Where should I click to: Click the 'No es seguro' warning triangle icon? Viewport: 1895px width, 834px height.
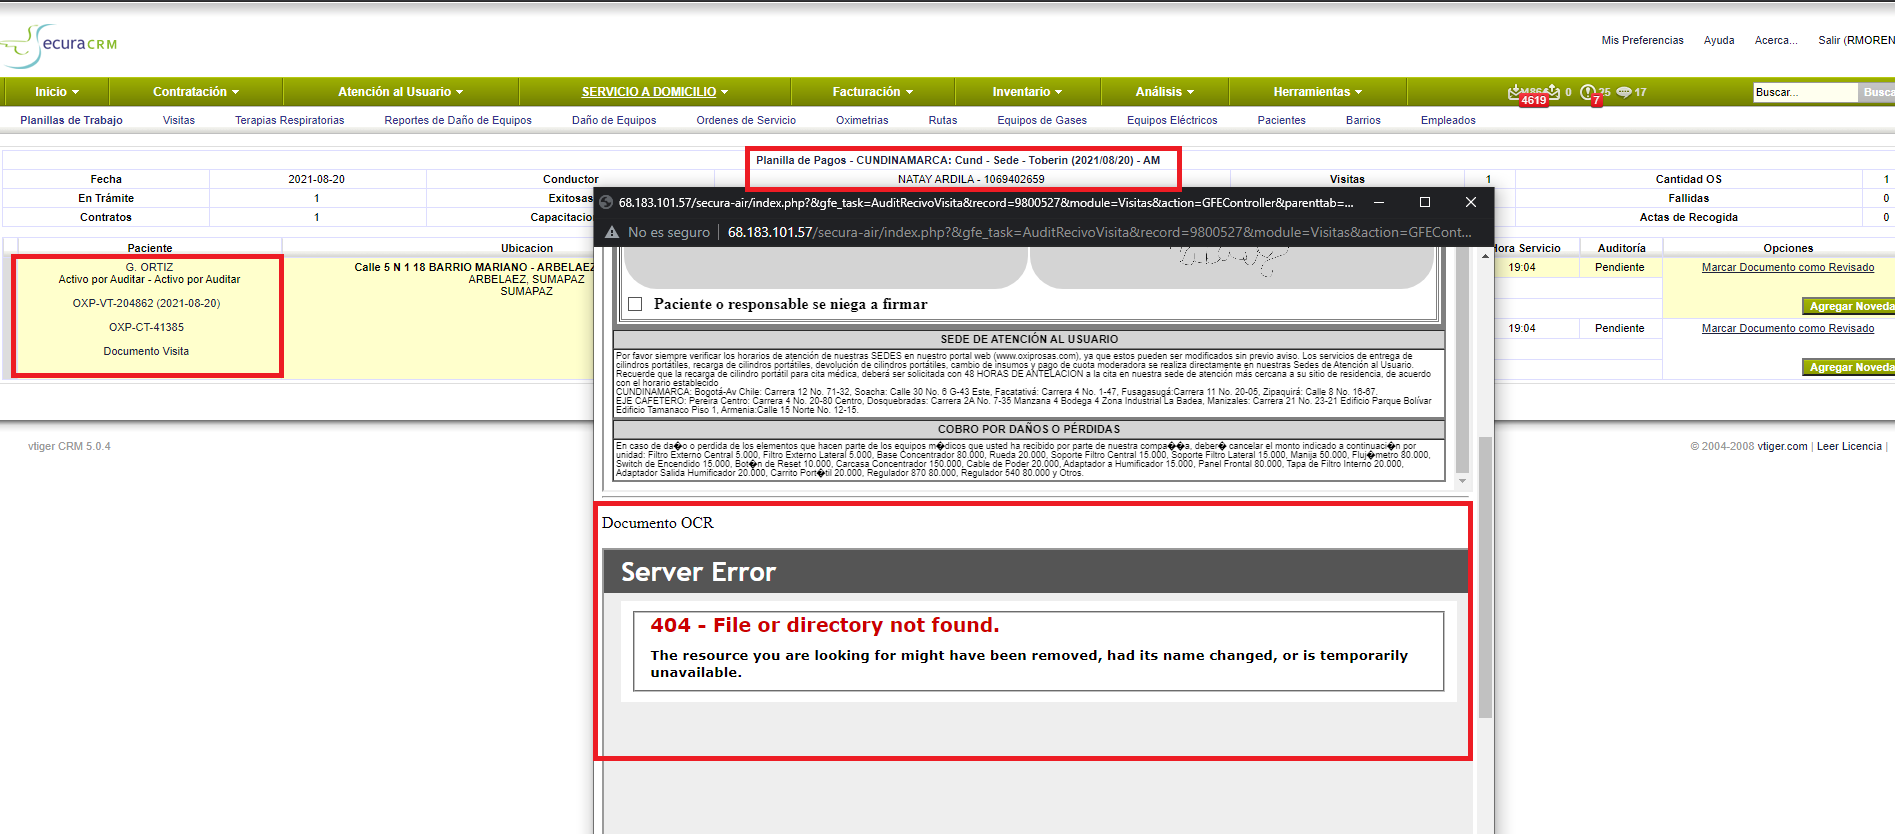click(x=612, y=232)
